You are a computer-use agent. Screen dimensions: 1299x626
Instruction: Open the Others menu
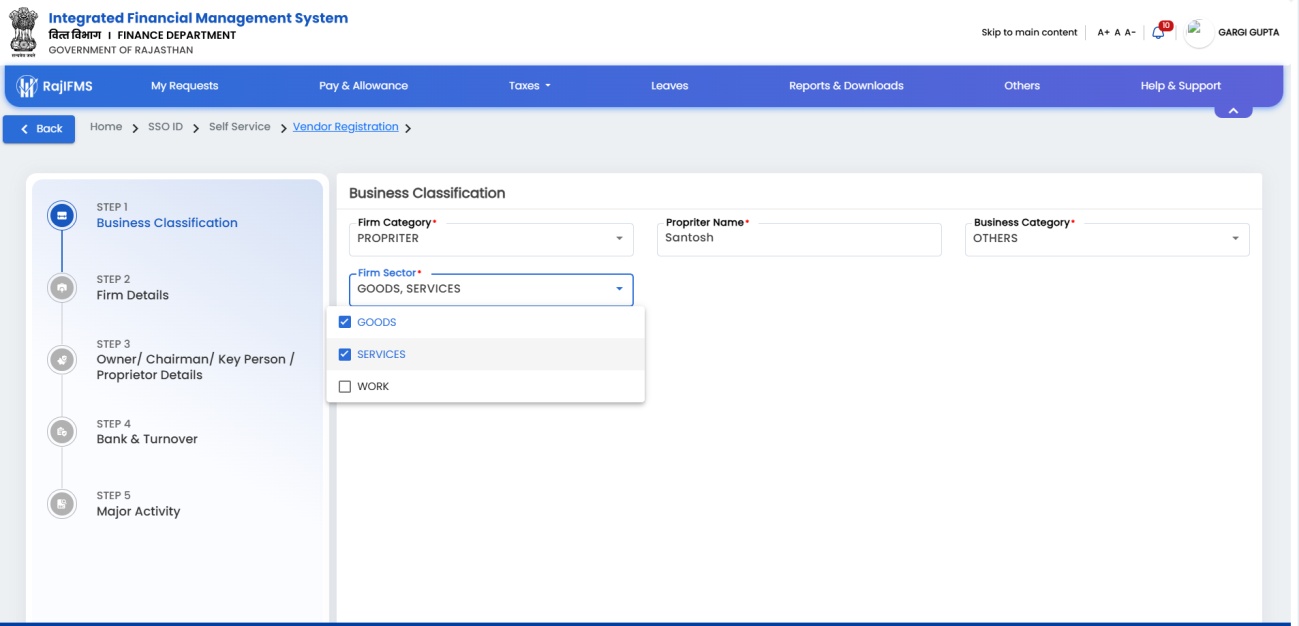pos(1022,86)
